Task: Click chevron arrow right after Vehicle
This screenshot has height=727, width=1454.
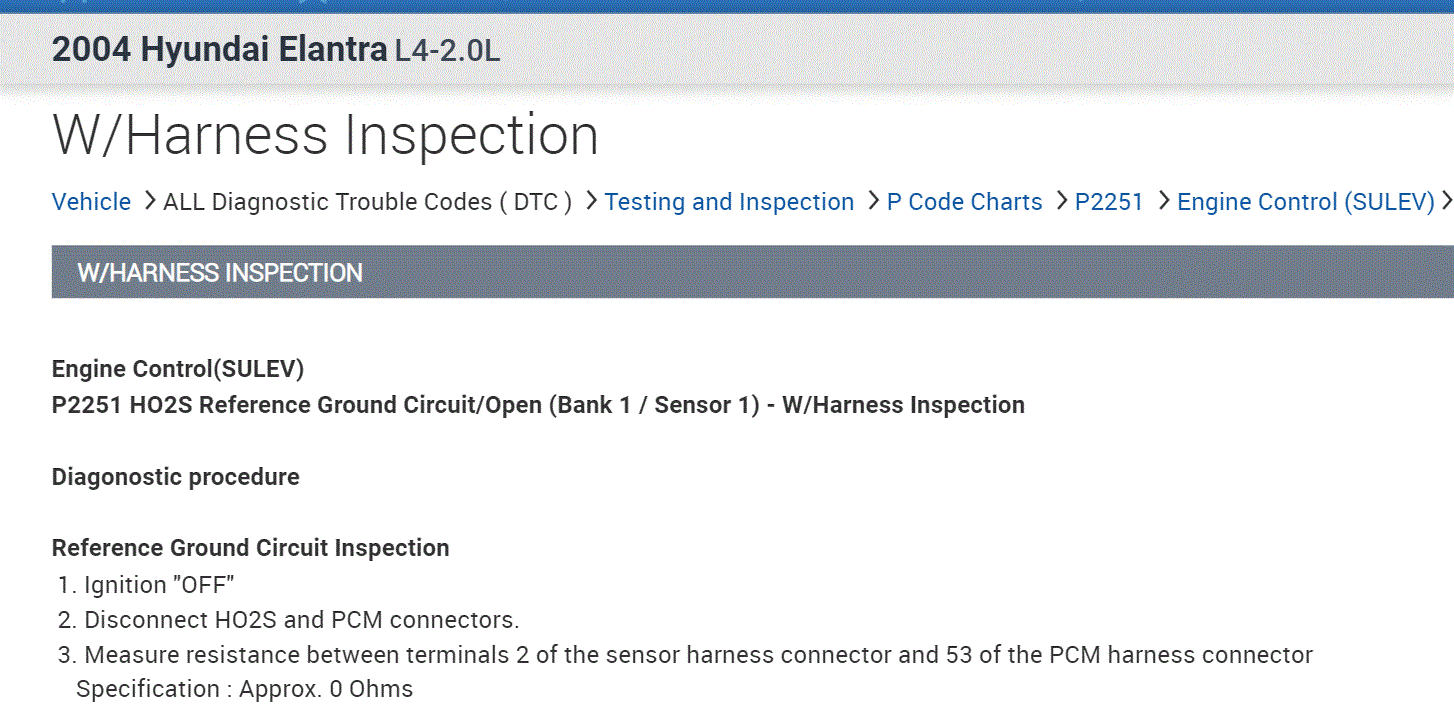Action: 148,202
